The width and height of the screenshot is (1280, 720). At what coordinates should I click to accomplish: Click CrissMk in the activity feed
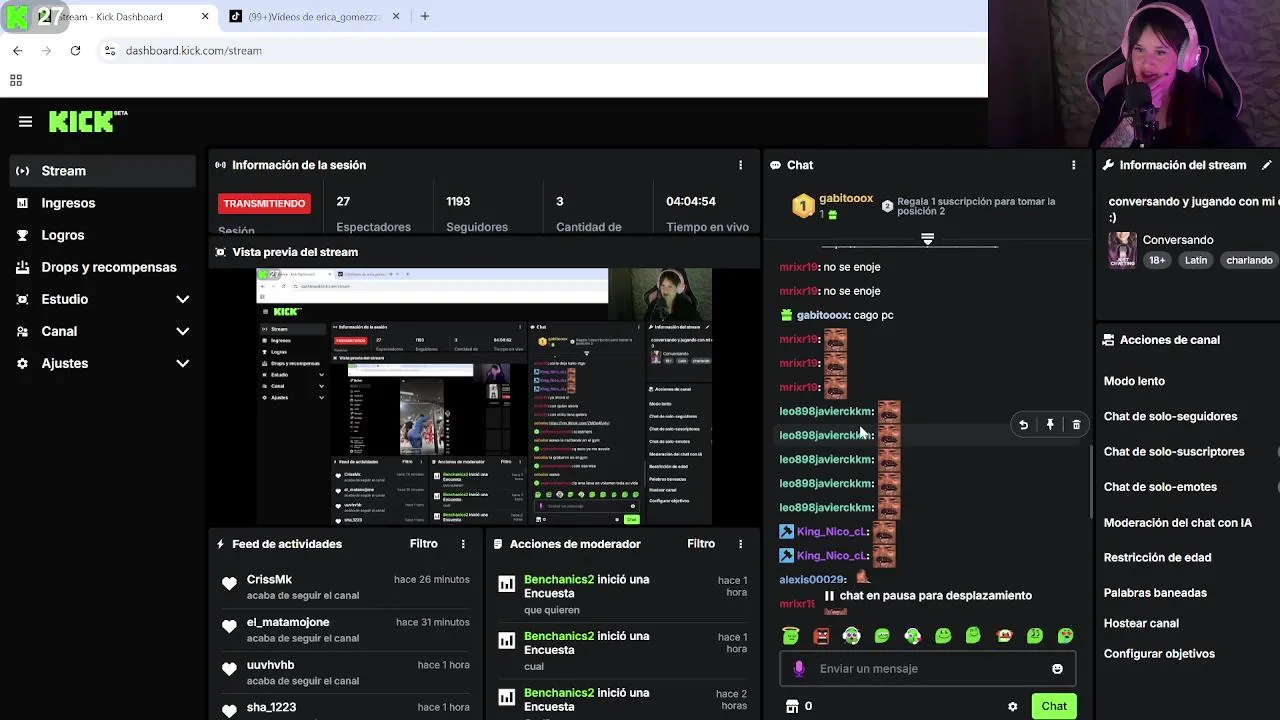[x=269, y=580]
